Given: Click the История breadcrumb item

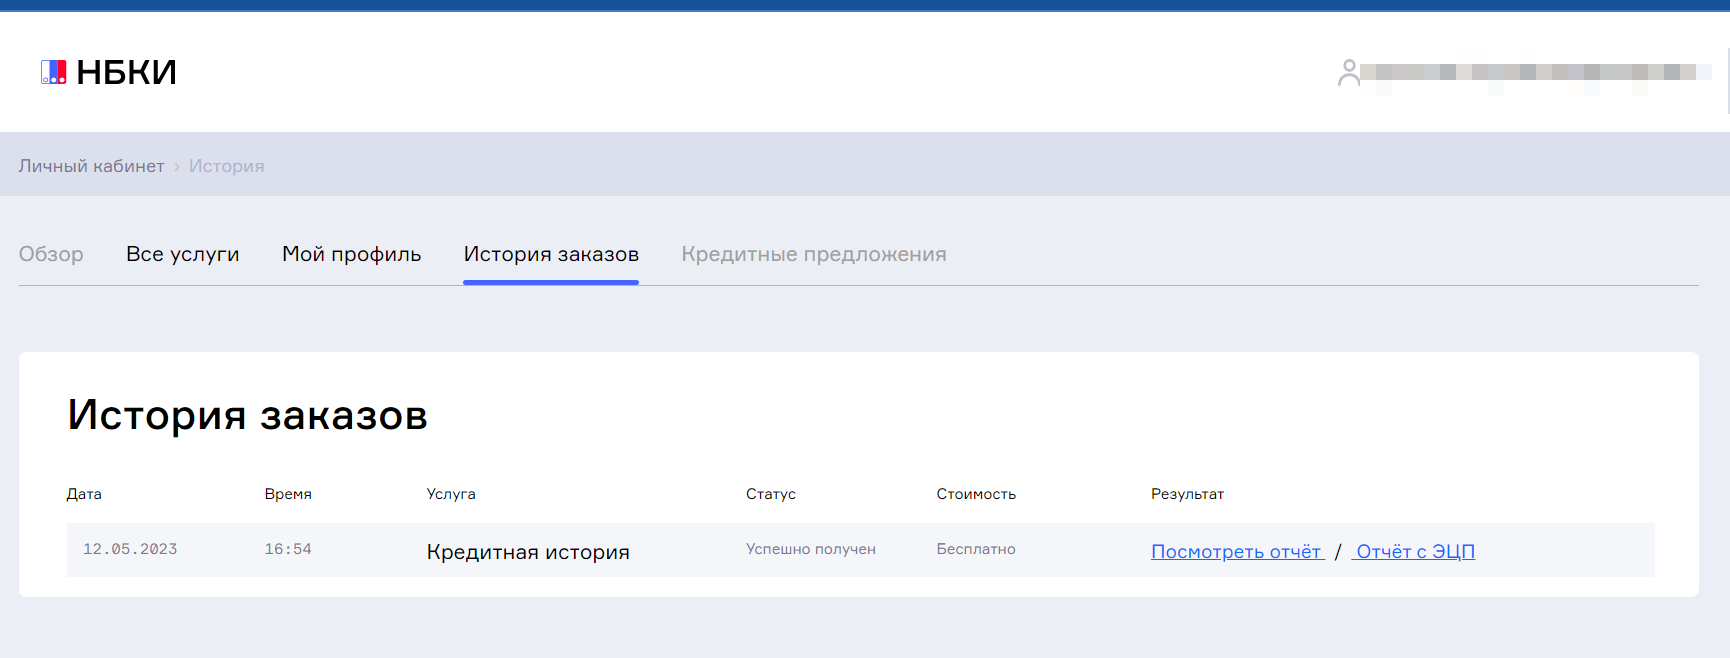Looking at the screenshot, I should 227,166.
